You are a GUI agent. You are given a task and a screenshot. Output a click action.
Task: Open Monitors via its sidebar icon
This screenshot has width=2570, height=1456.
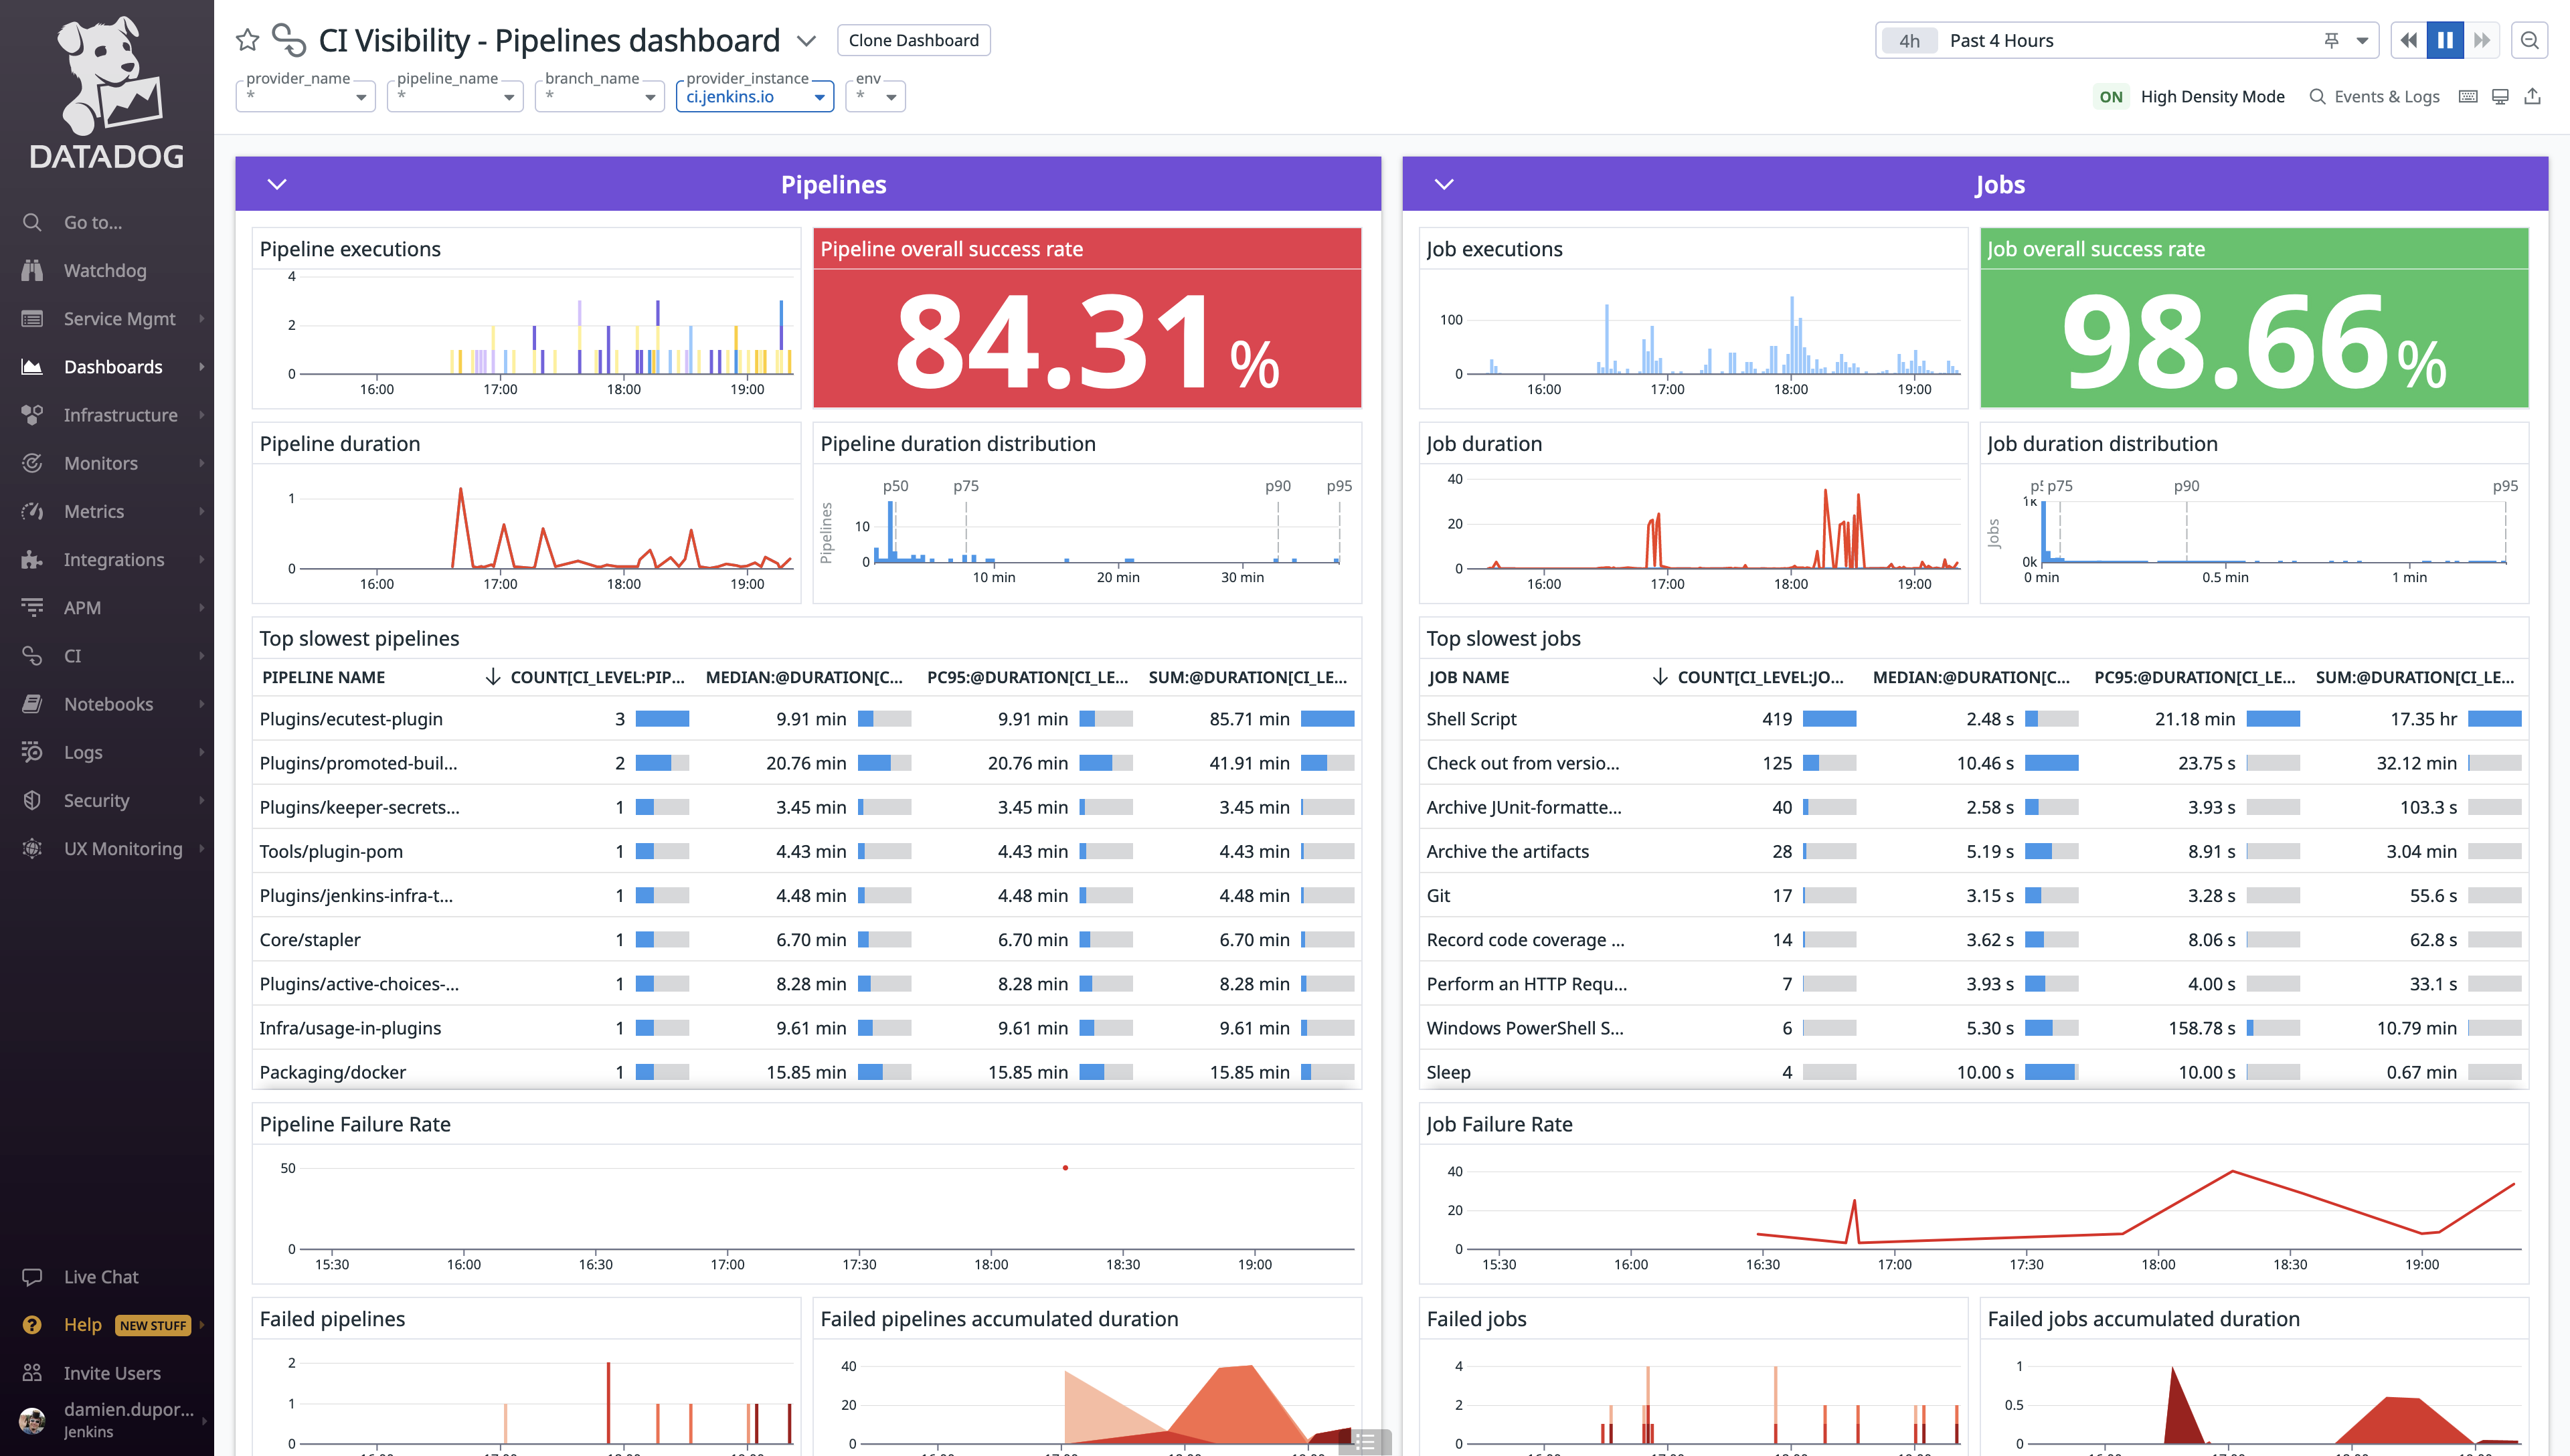[32, 462]
